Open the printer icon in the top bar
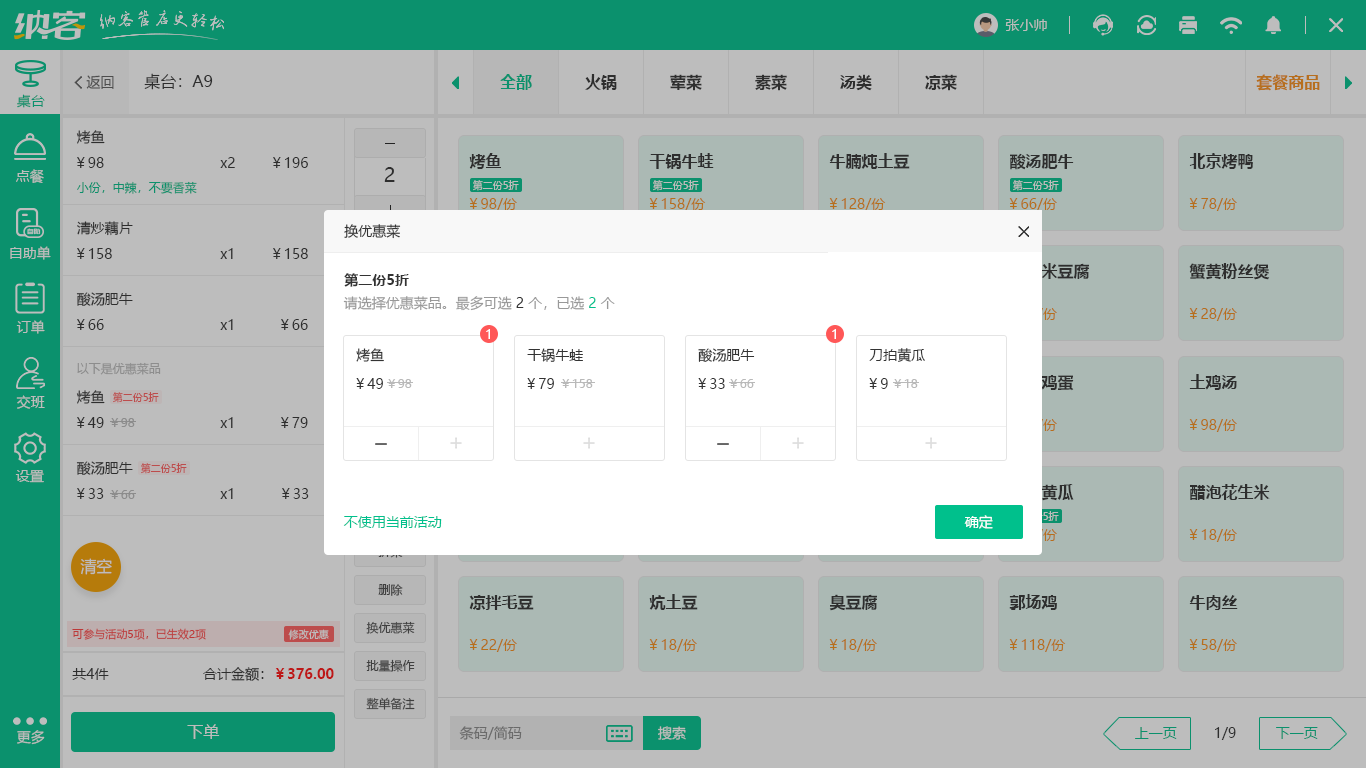1366x768 pixels. (1188, 25)
